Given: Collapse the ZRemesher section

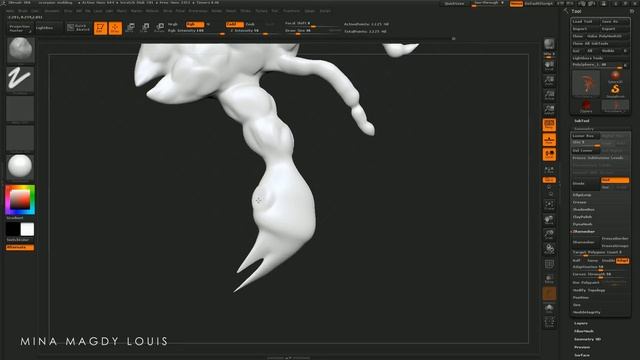Looking at the screenshot, I should pyautogui.click(x=584, y=231).
